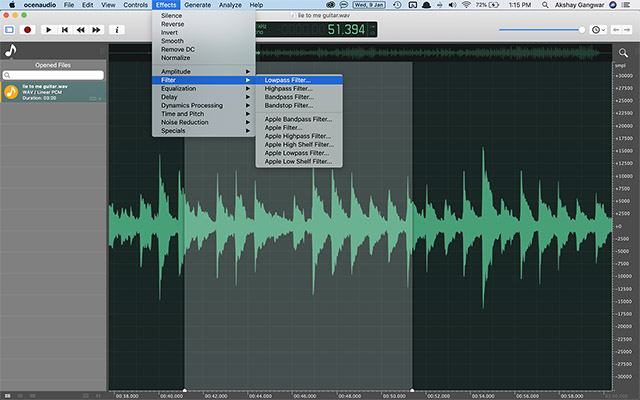Open the ocenaudio application menu
The height and width of the screenshot is (400, 640).
(40, 5)
